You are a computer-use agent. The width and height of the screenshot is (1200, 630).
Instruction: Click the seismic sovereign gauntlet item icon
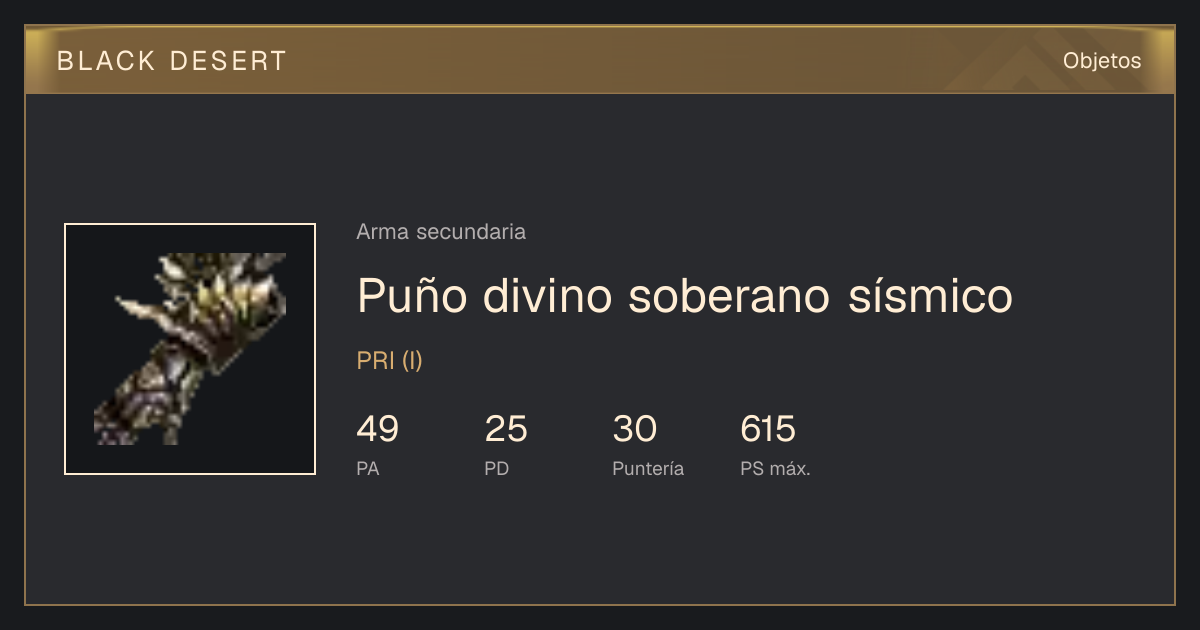tap(190, 349)
